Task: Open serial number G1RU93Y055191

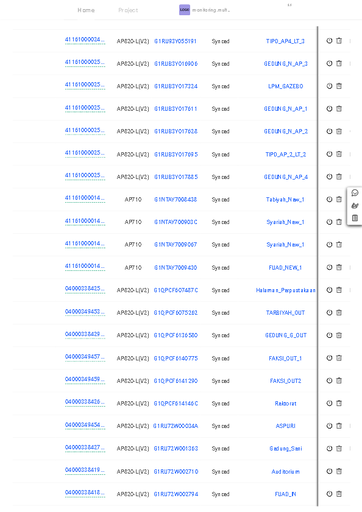Action: coord(175,41)
